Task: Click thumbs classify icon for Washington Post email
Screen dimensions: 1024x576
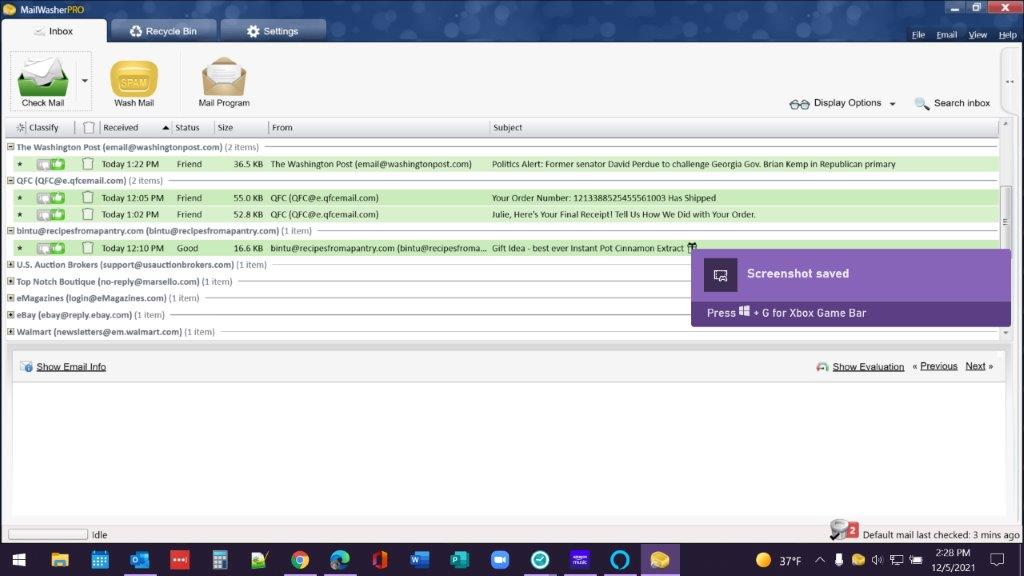Action: tap(50, 164)
